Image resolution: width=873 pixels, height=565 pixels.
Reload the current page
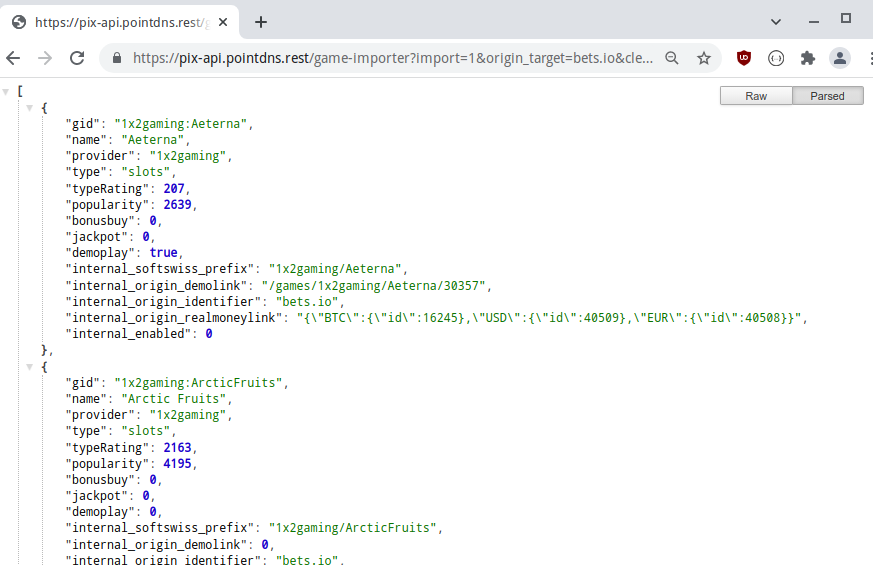tap(77, 58)
